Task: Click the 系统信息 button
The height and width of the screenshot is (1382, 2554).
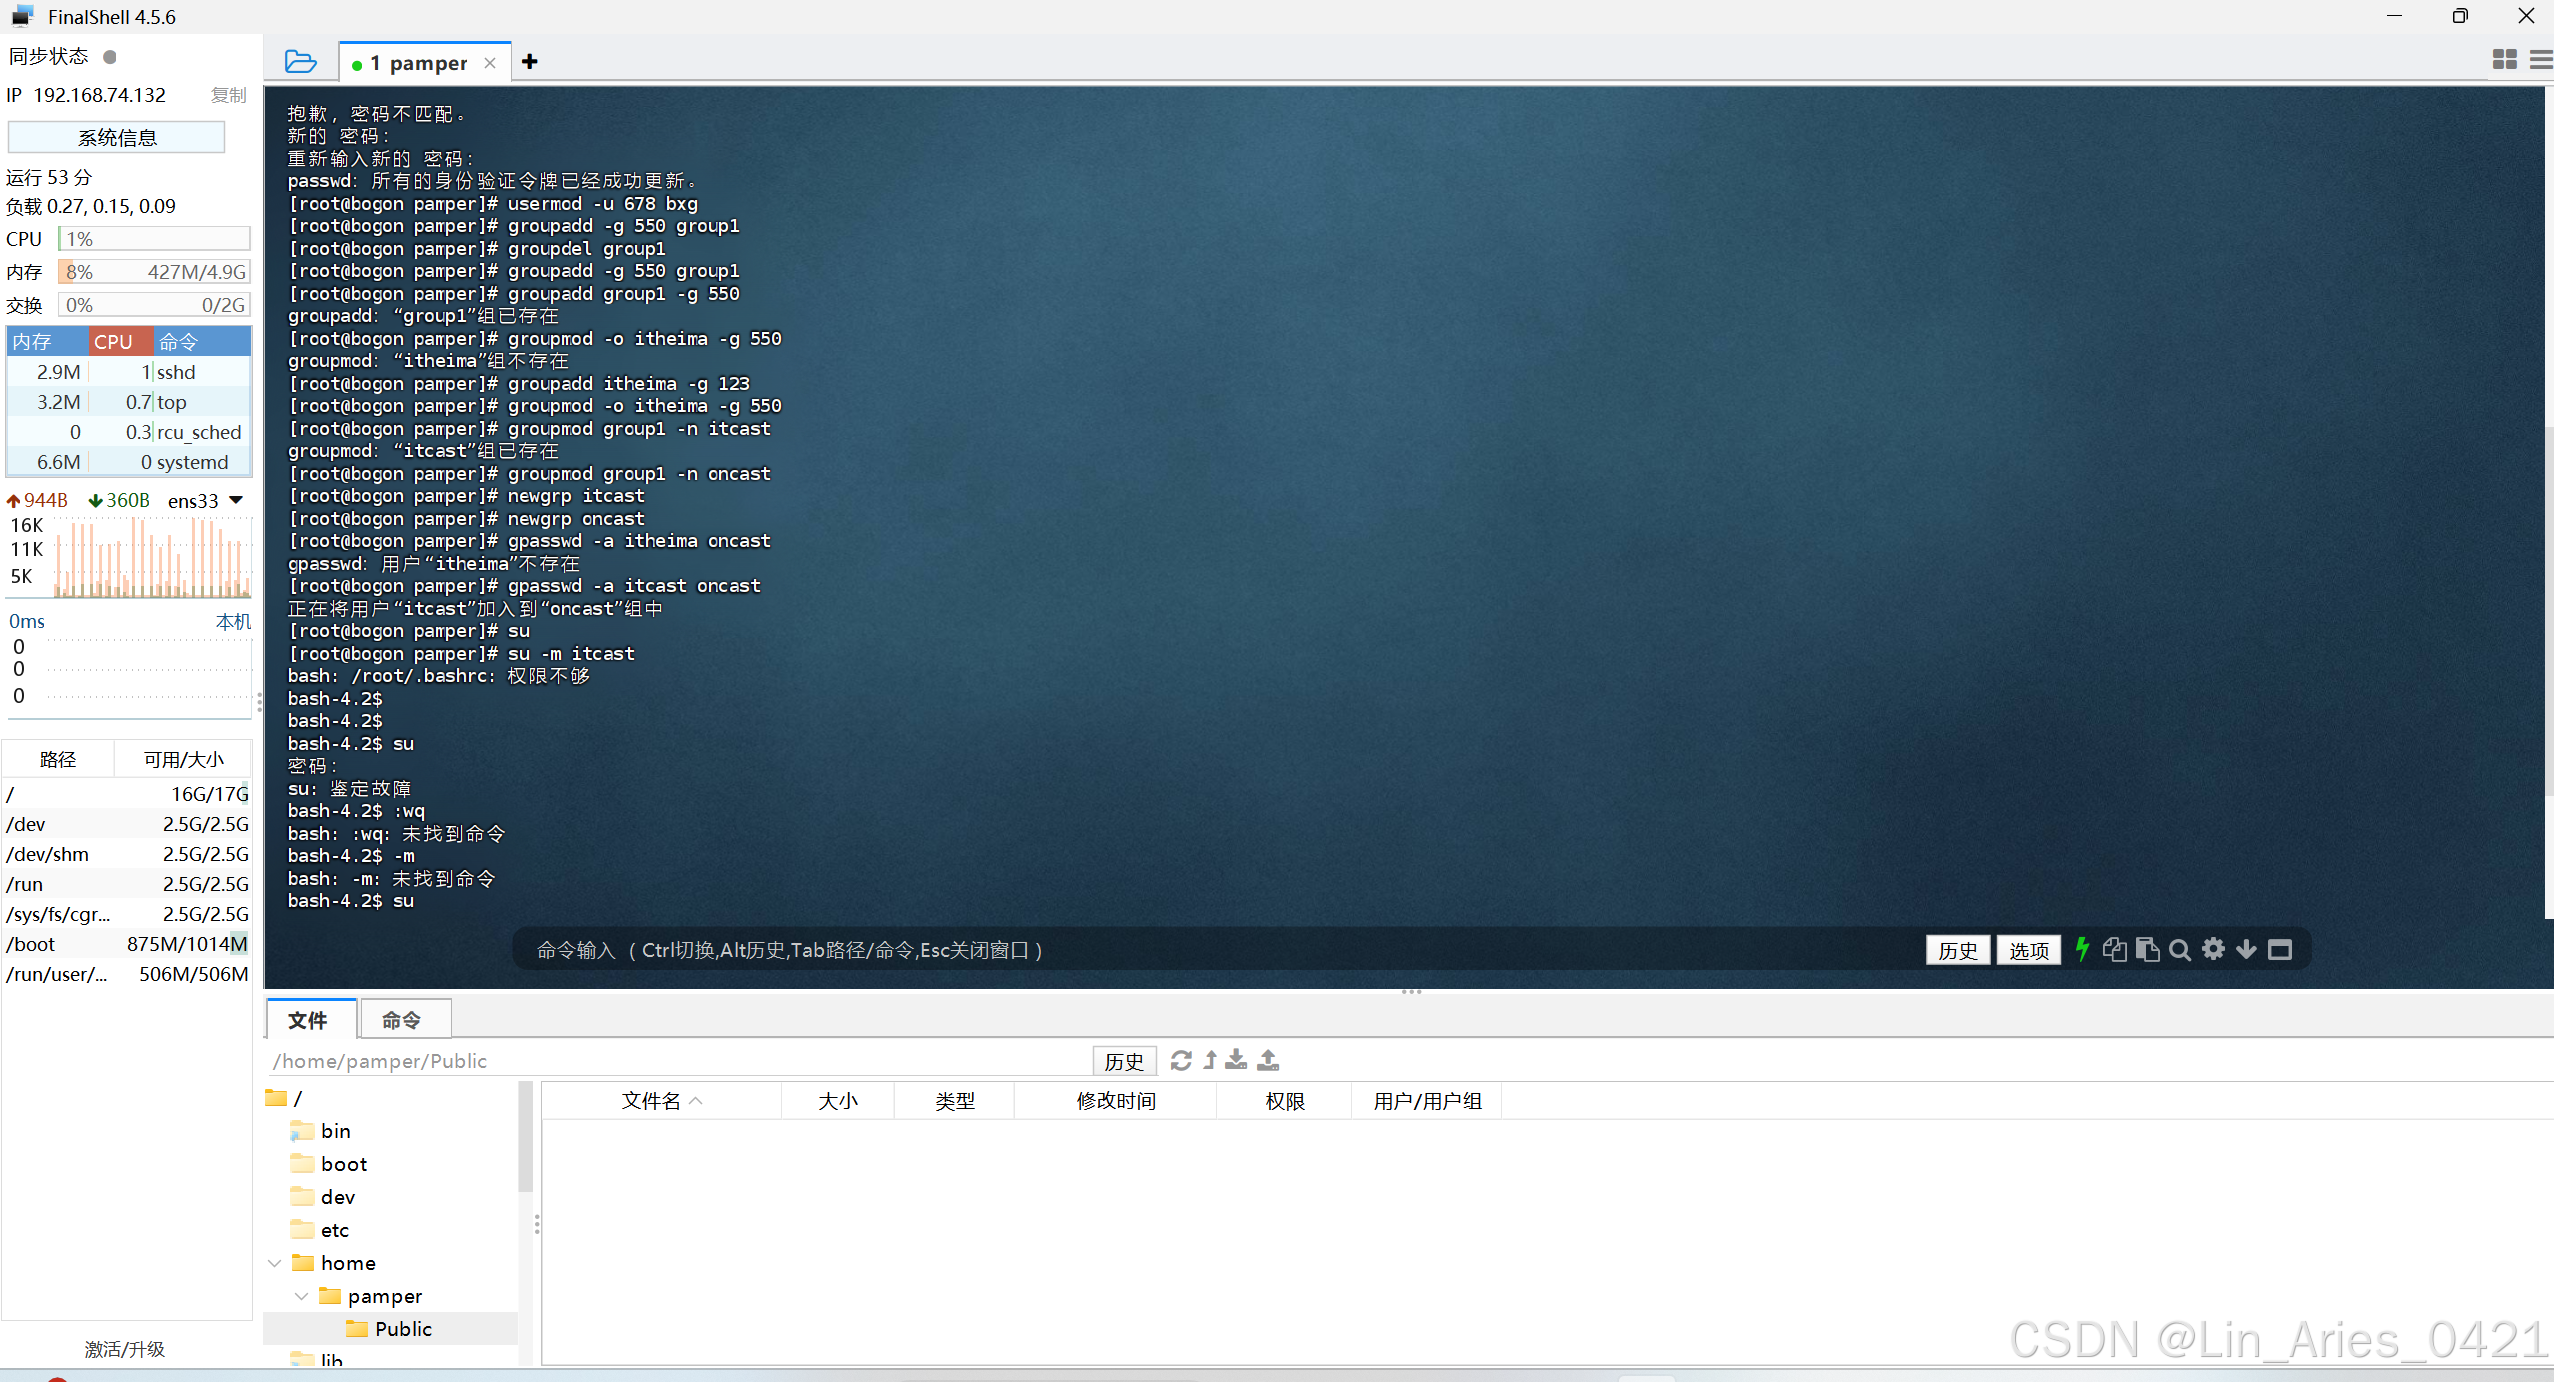Action: point(117,137)
